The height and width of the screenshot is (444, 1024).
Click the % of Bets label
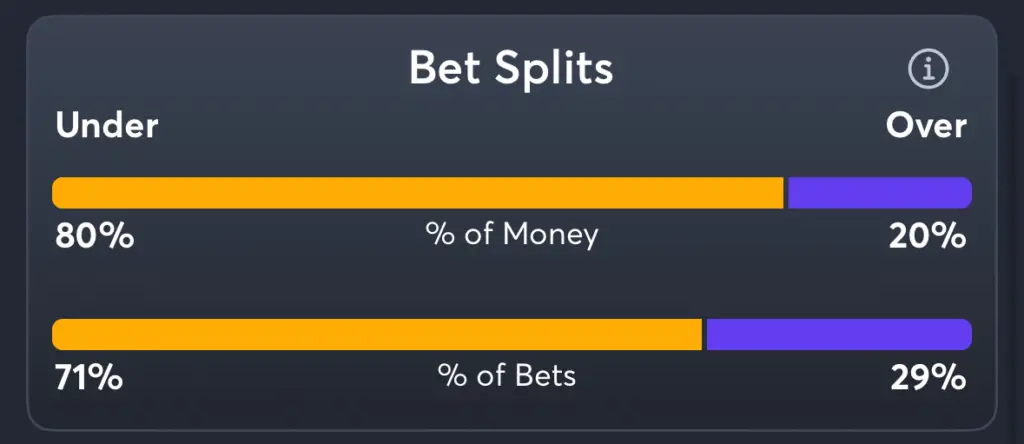[x=507, y=375]
